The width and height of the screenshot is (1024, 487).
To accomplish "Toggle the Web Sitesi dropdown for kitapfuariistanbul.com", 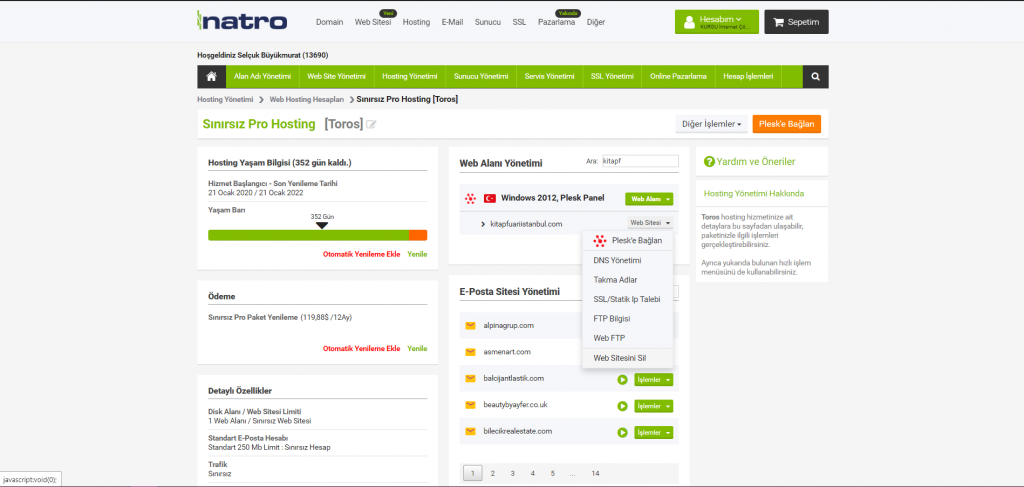I will (648, 223).
